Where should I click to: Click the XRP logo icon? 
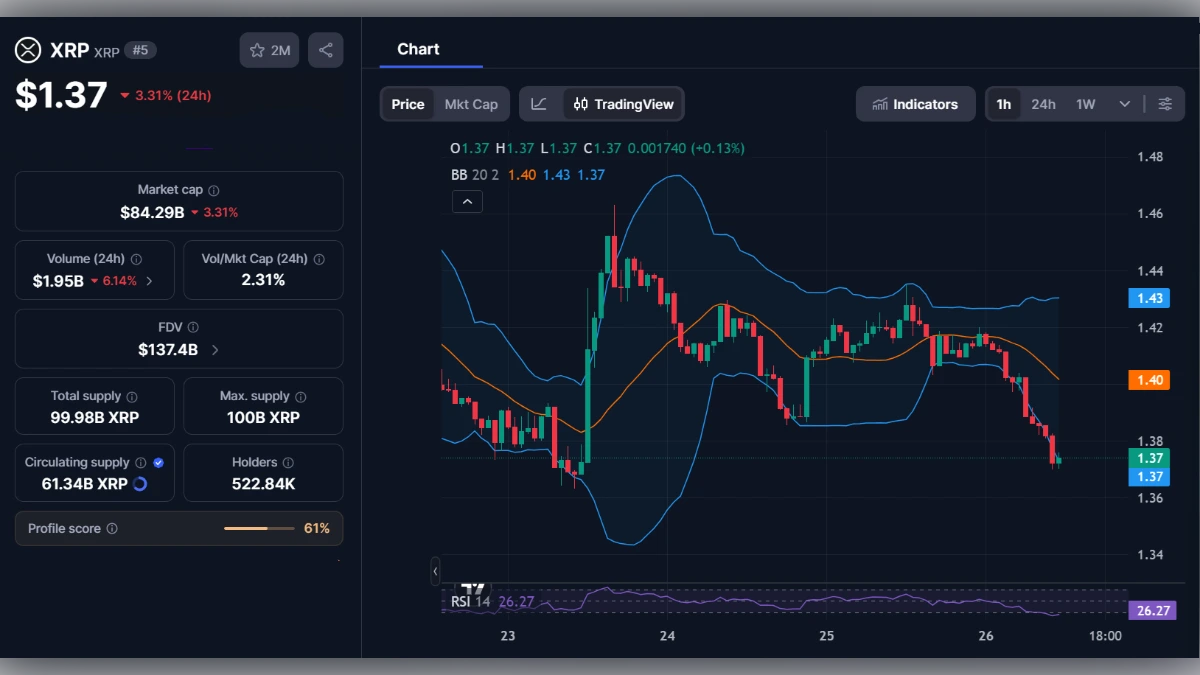click(28, 50)
